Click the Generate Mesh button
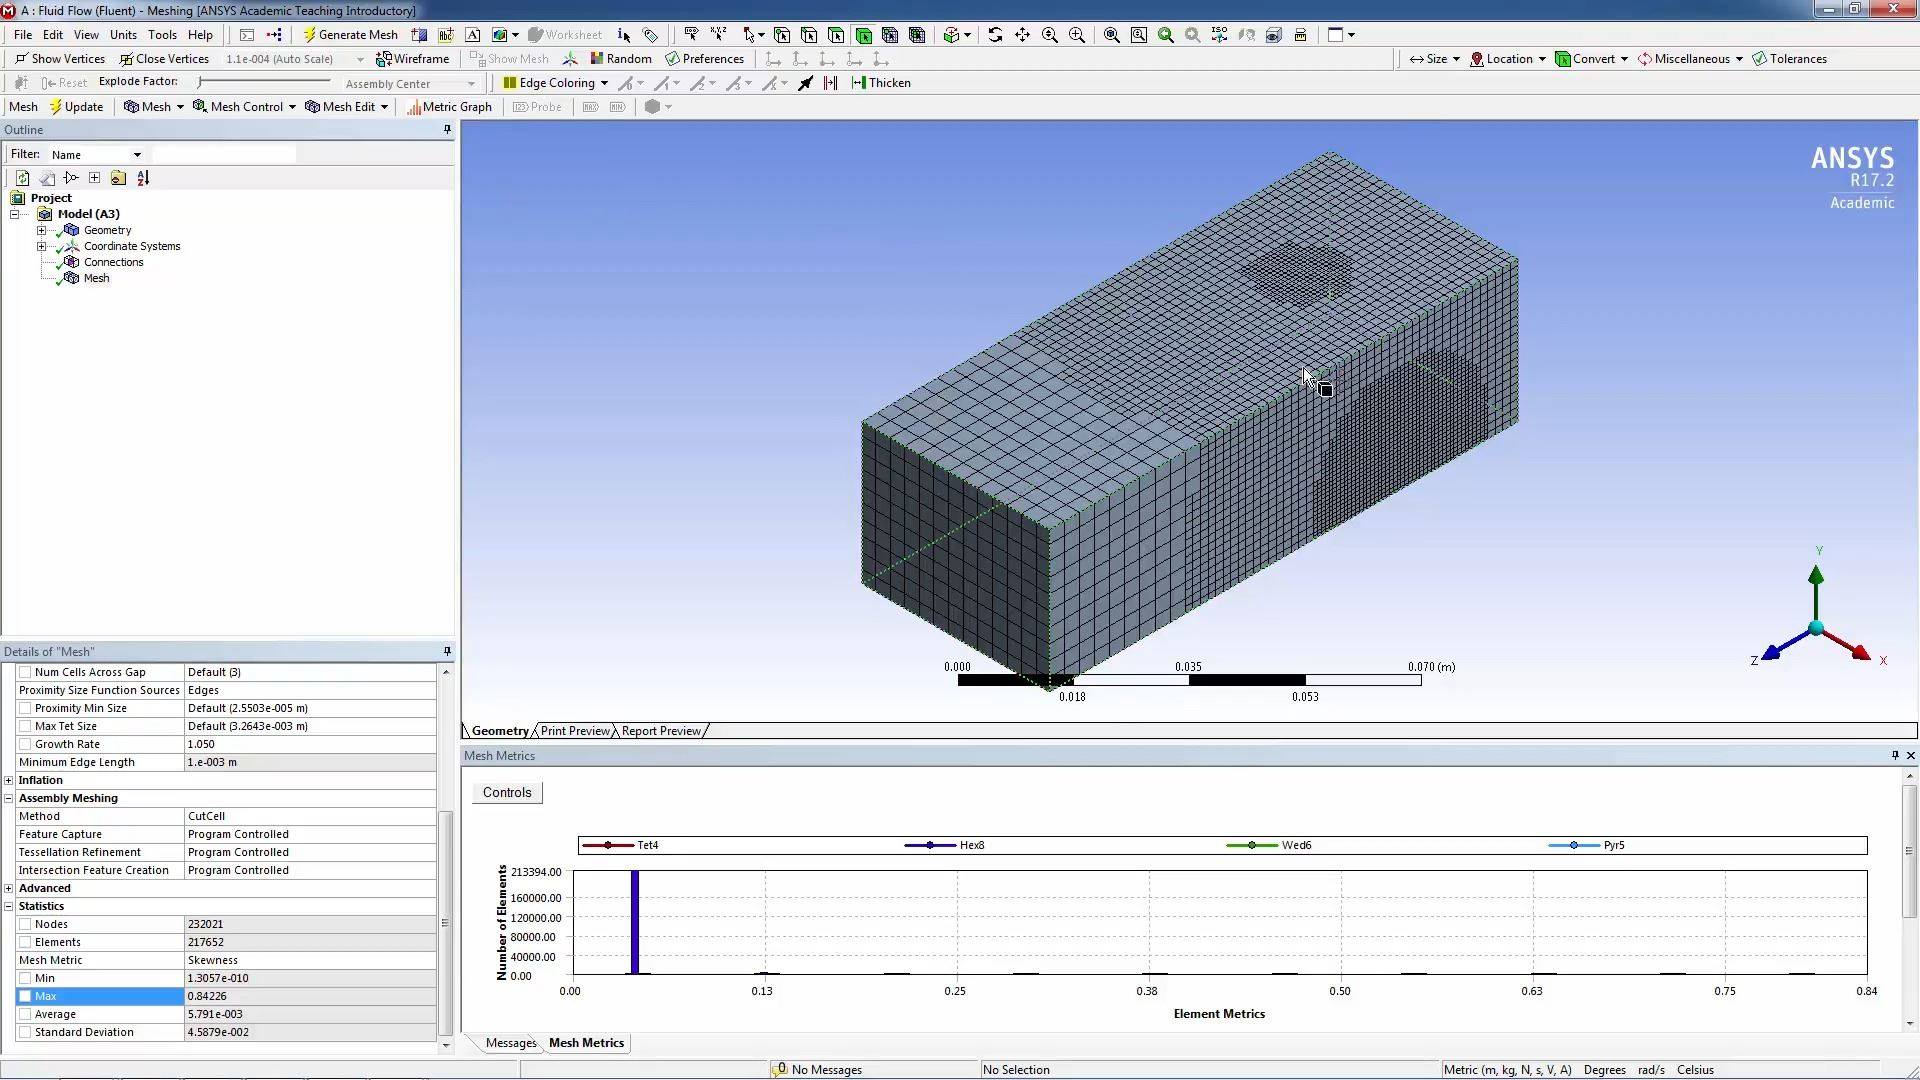The width and height of the screenshot is (1920, 1080). tap(350, 35)
